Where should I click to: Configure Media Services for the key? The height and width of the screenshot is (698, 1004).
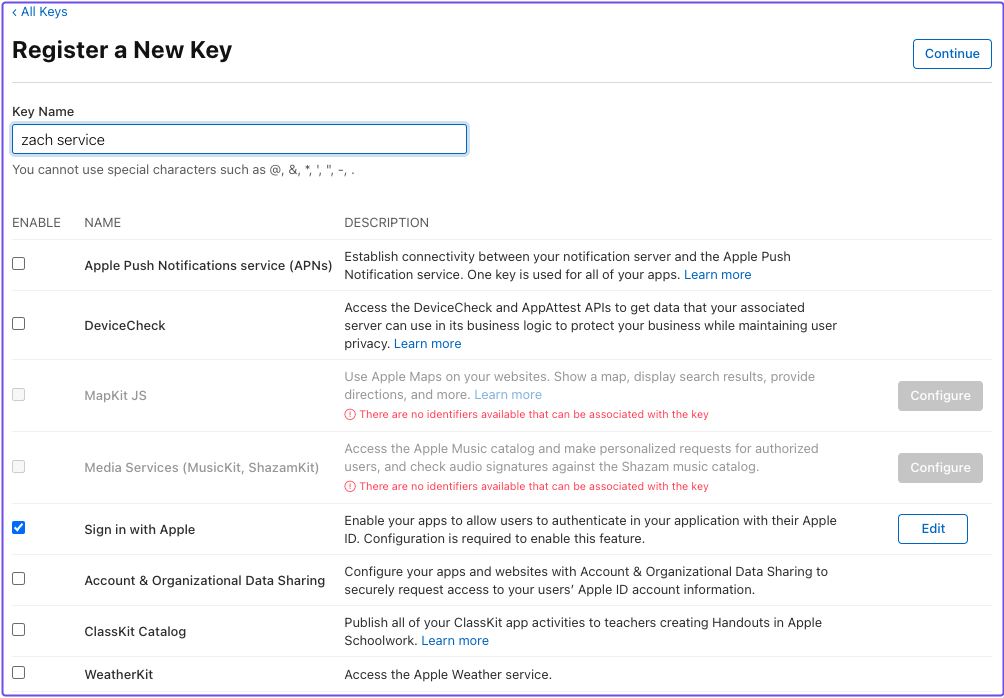939,467
